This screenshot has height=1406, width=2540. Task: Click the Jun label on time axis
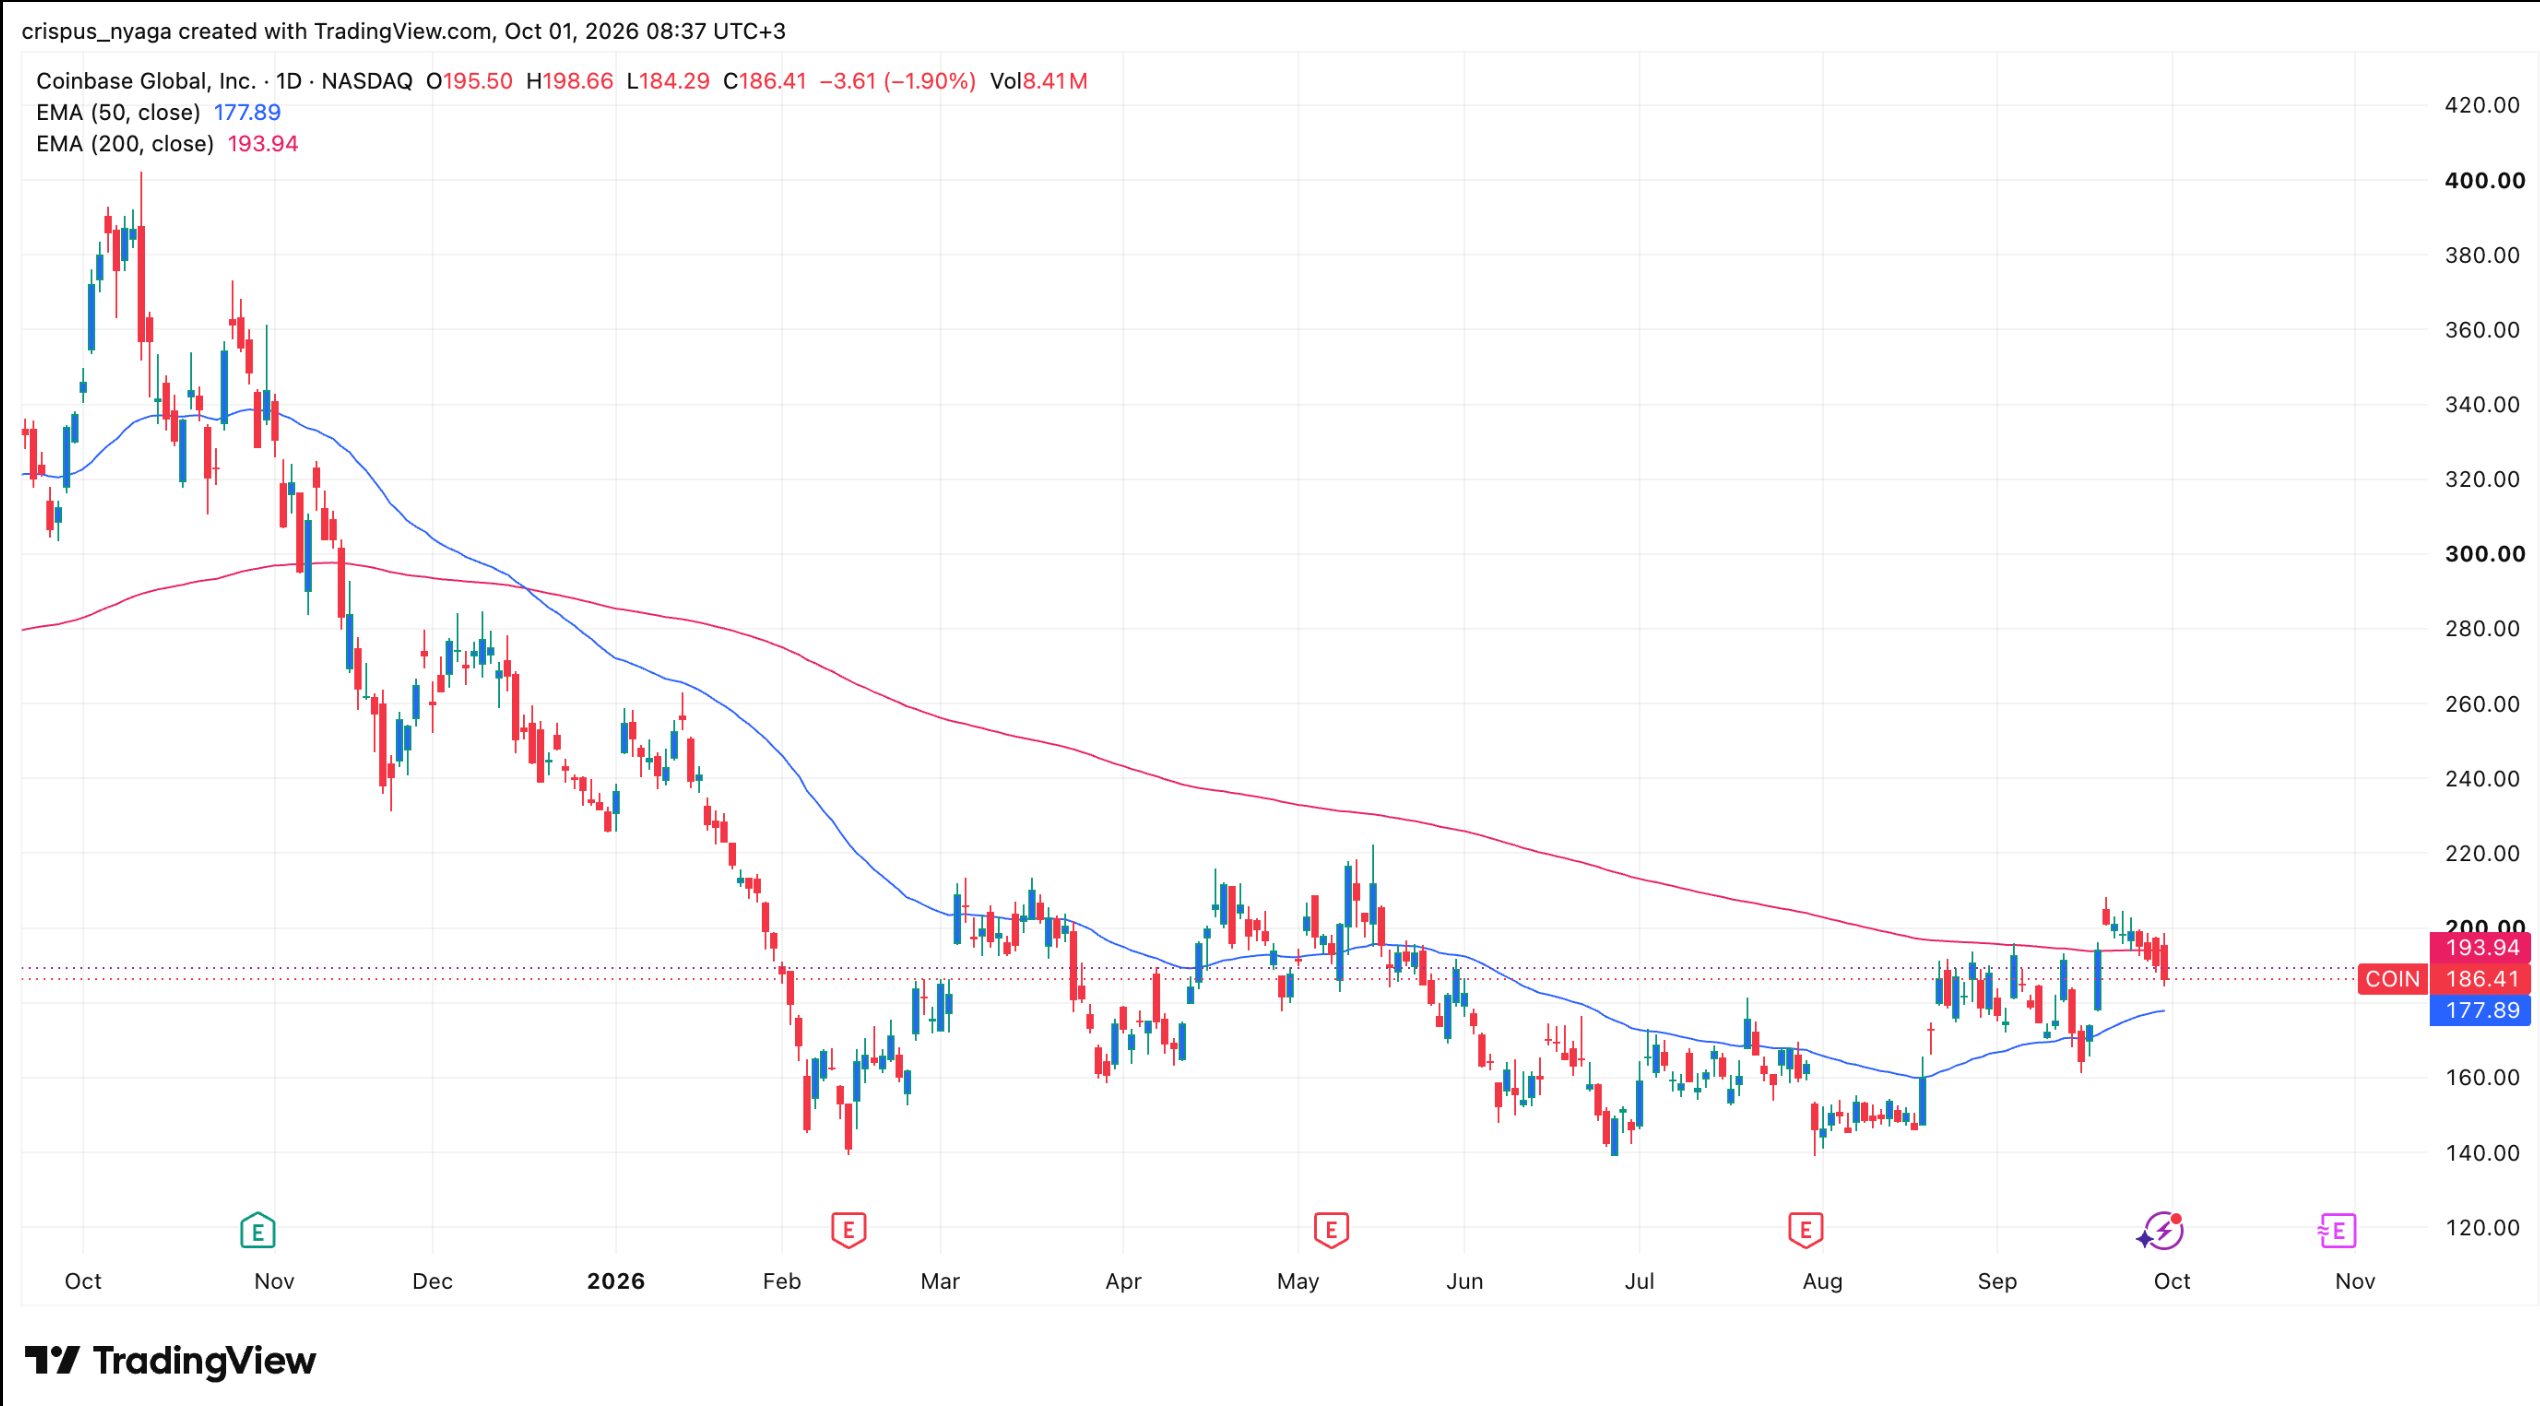(x=1464, y=1281)
